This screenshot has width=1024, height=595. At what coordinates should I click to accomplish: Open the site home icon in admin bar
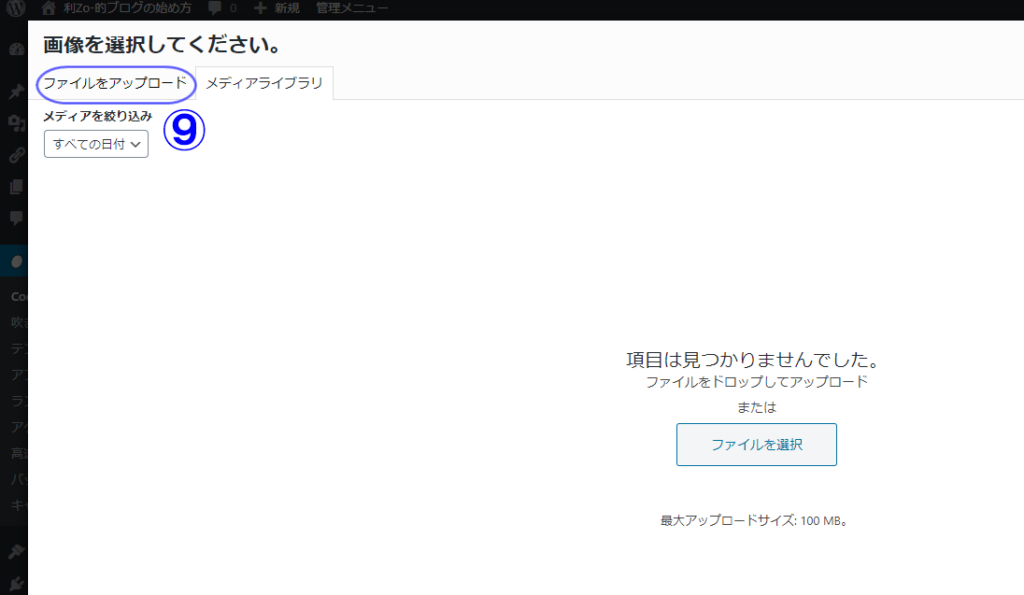48,8
